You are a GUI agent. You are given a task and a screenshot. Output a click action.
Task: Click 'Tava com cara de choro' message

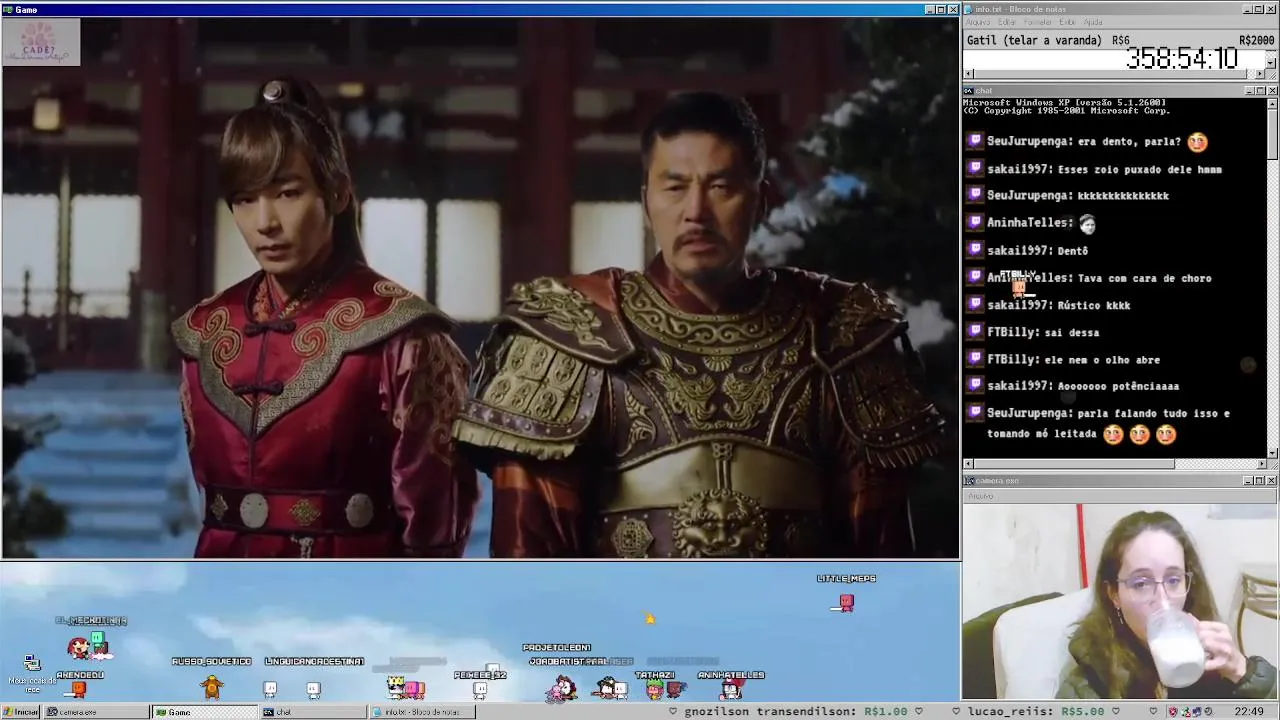tap(1144, 278)
